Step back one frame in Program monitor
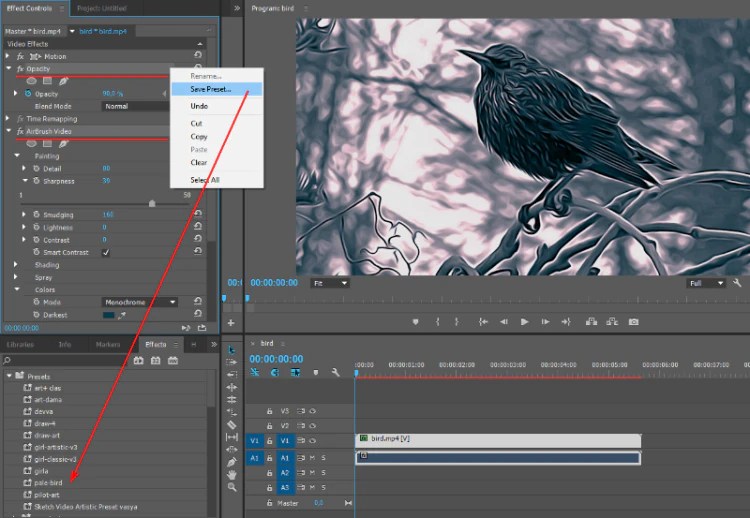This screenshot has width=750, height=518. pos(504,322)
